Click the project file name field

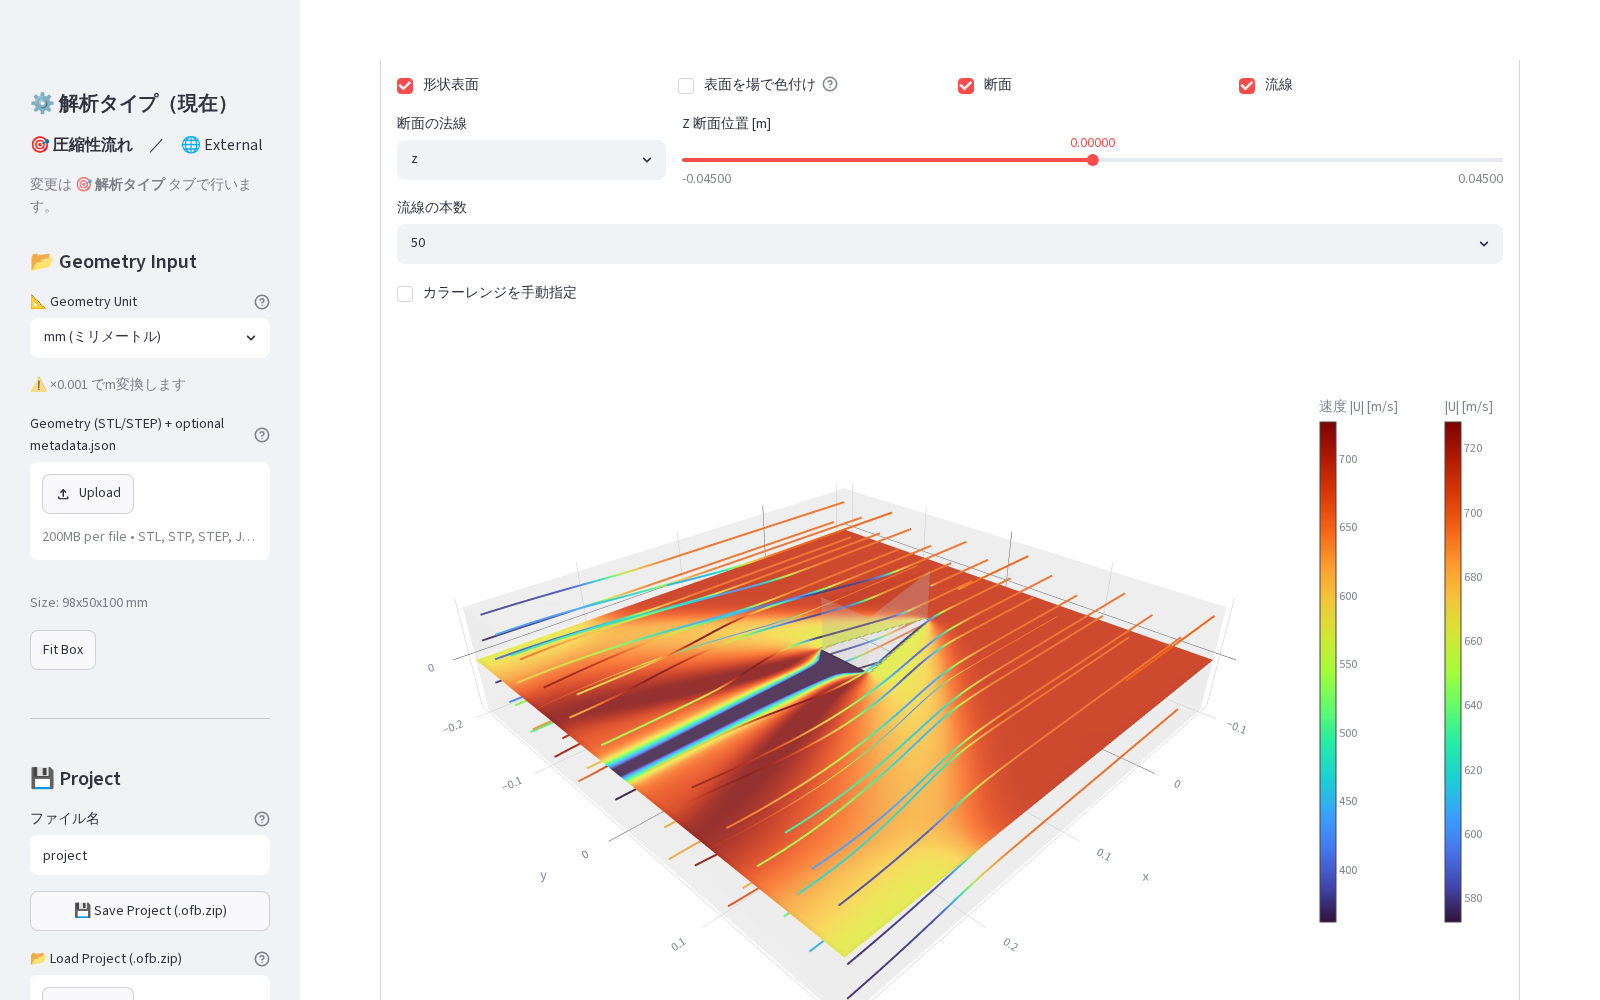150,856
